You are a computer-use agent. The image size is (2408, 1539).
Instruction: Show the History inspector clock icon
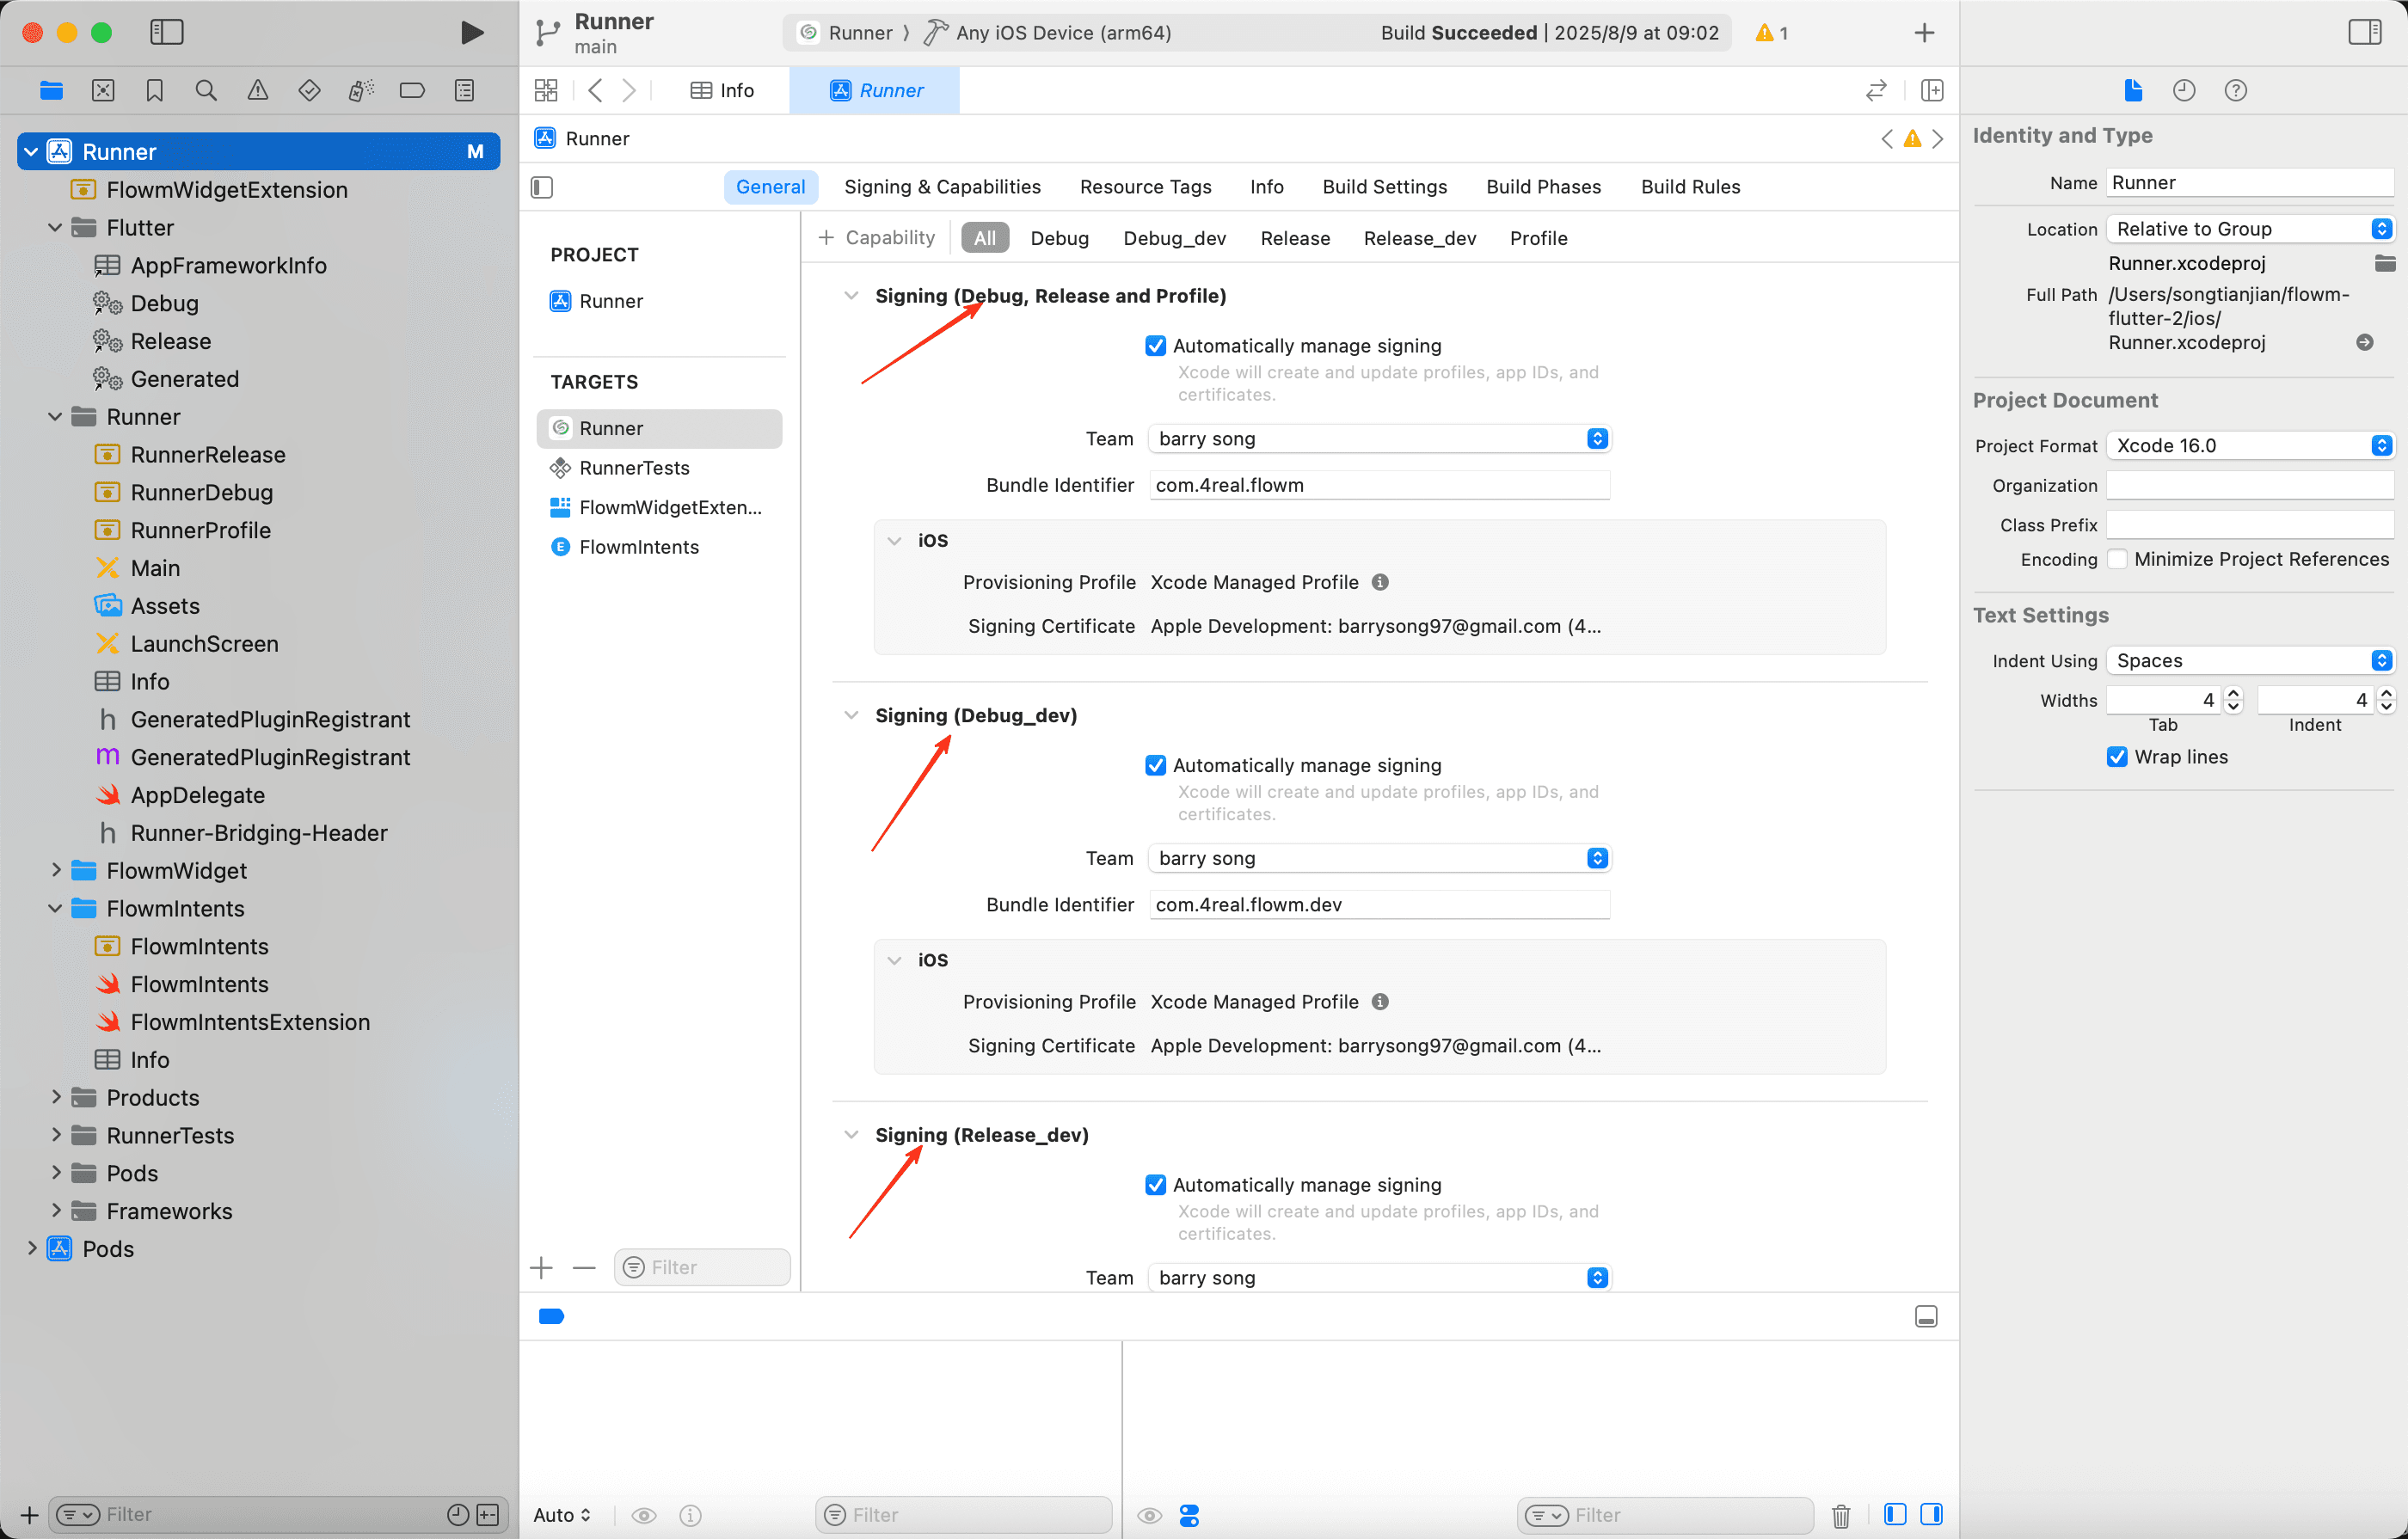(x=2184, y=90)
